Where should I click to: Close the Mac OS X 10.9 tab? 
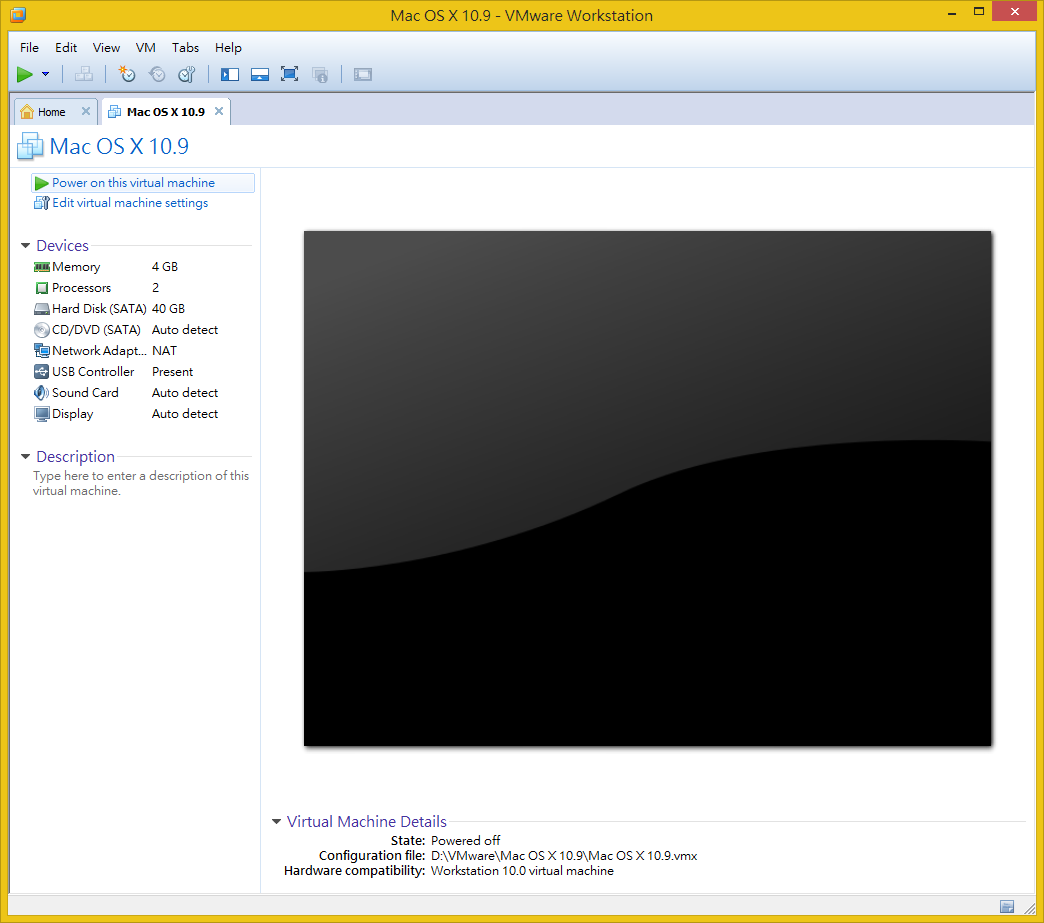pos(219,111)
